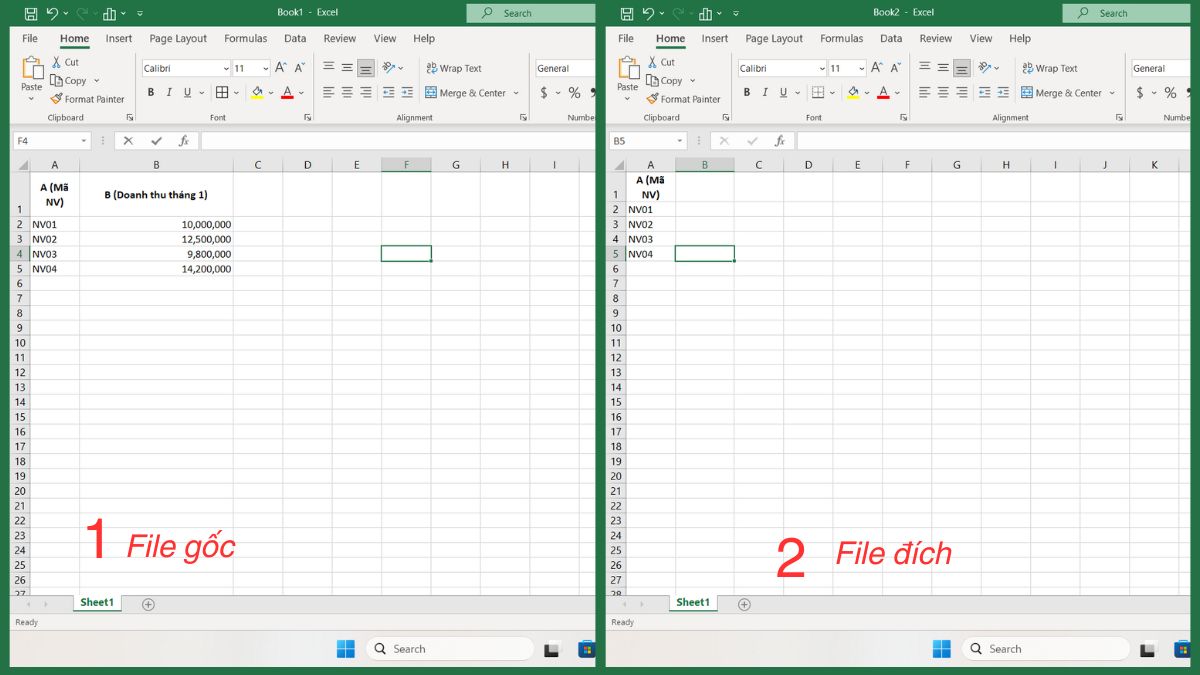Click Merge & Center in Book1

tap(465, 93)
